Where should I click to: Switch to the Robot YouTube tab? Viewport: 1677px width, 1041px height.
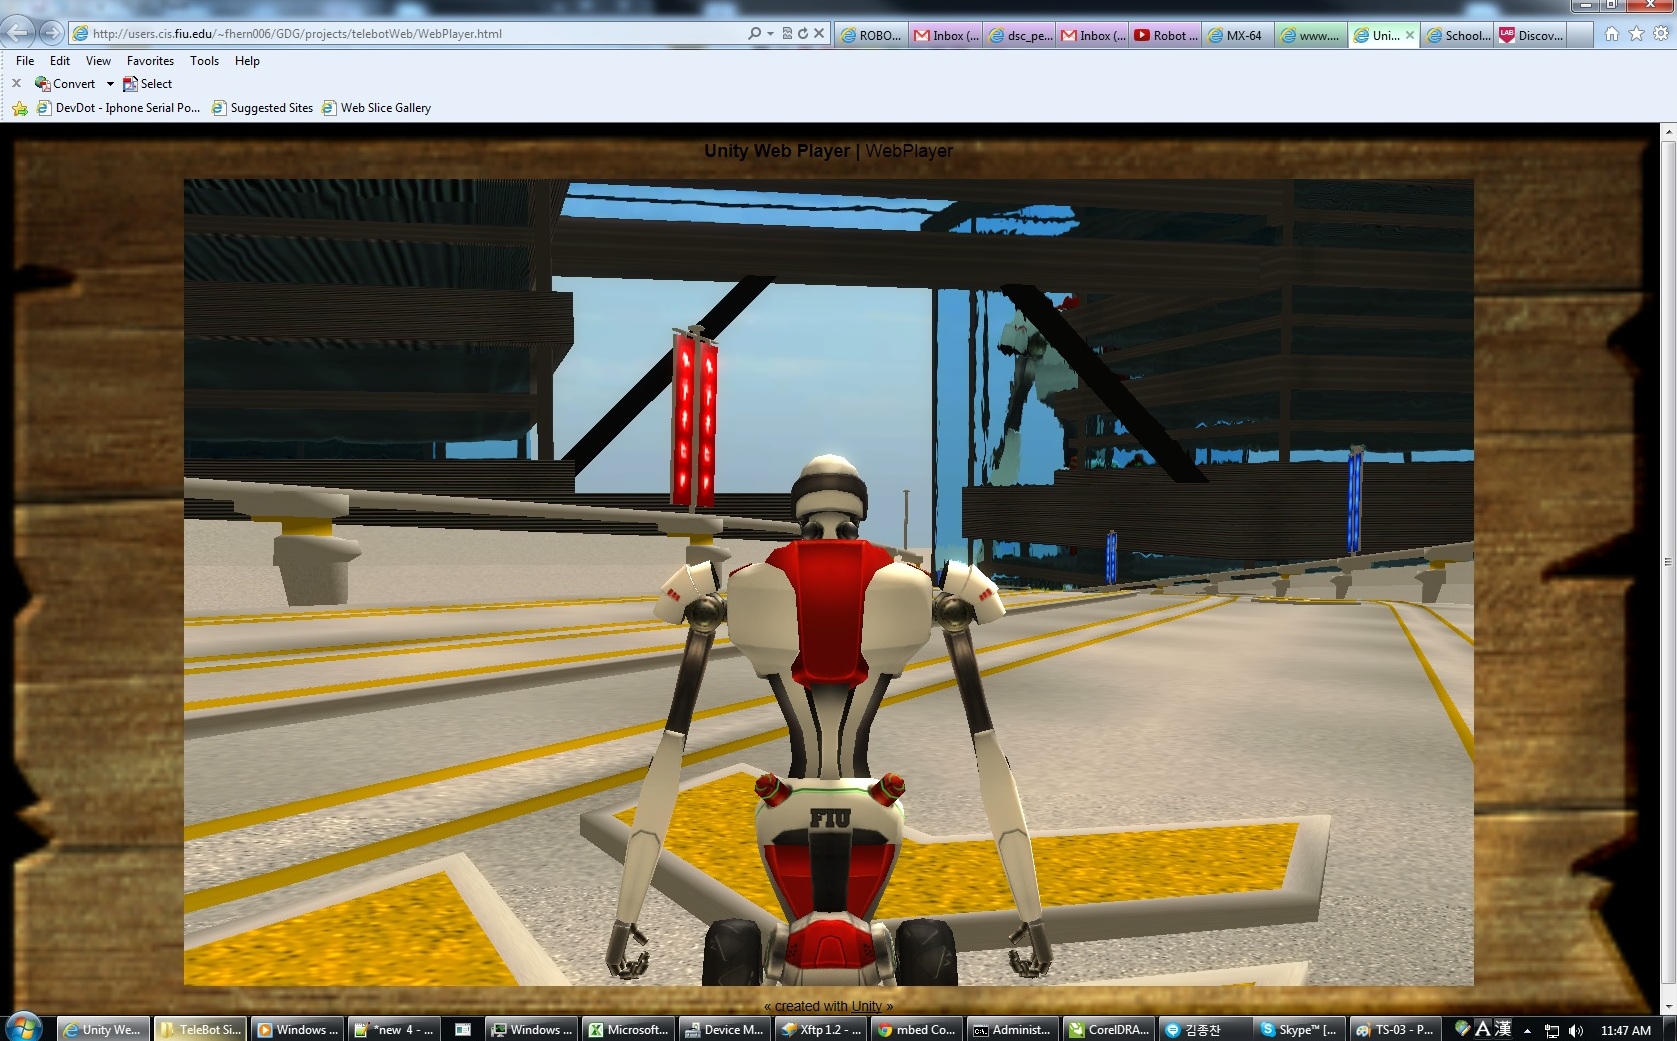tap(1166, 35)
